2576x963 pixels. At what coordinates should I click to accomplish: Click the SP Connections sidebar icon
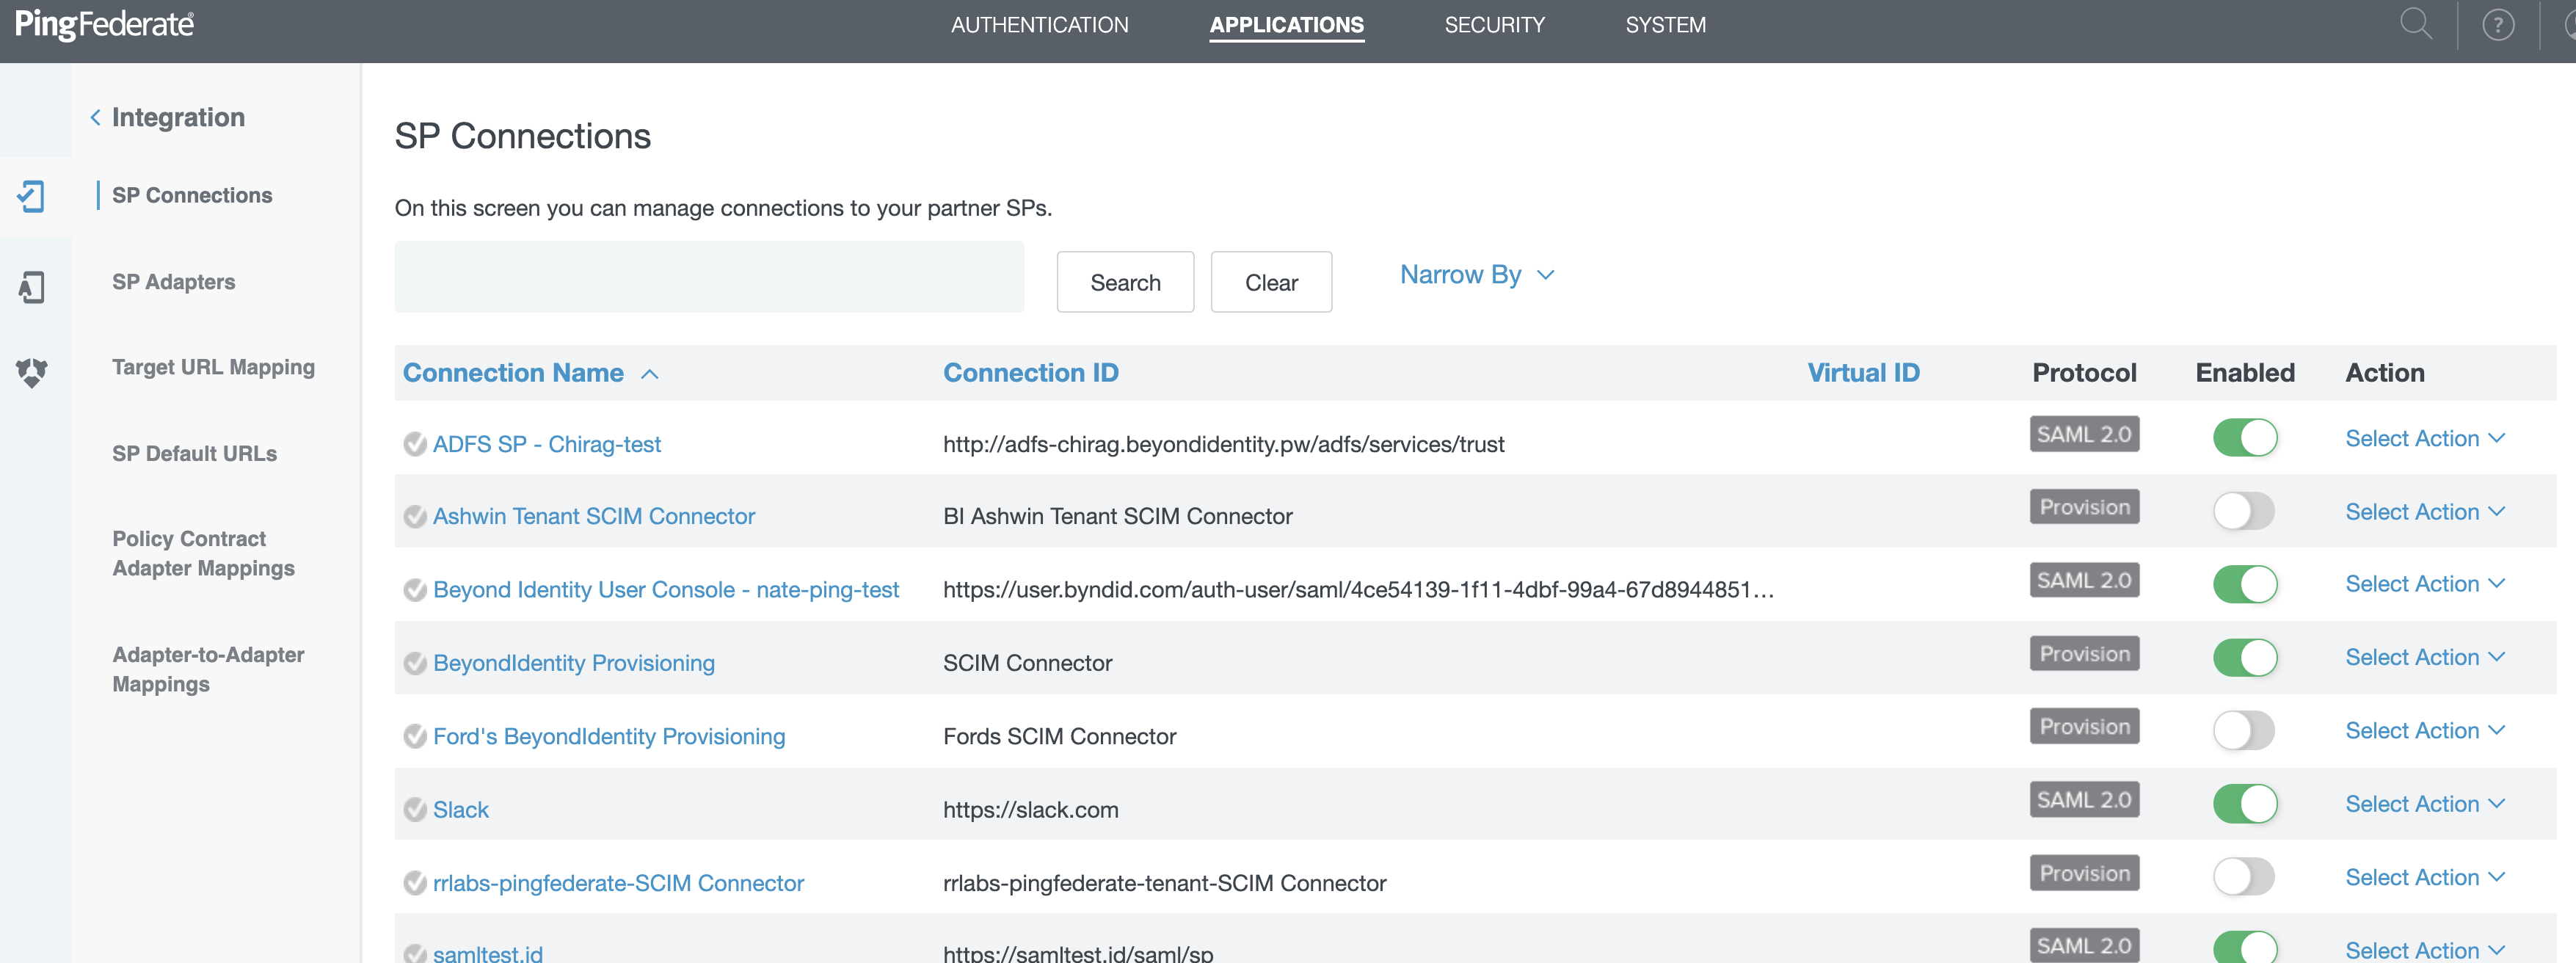[32, 196]
